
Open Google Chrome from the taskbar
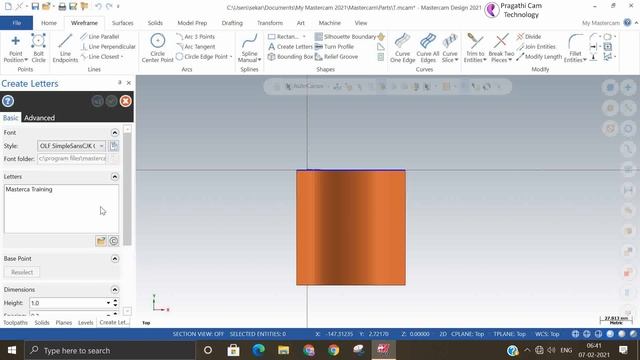(x=333, y=350)
